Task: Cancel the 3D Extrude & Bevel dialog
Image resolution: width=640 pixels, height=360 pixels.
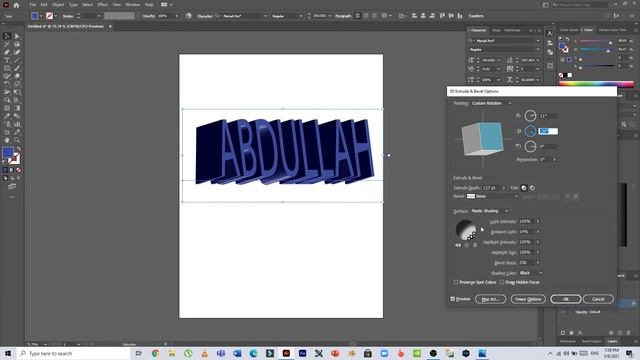Action: (x=598, y=299)
